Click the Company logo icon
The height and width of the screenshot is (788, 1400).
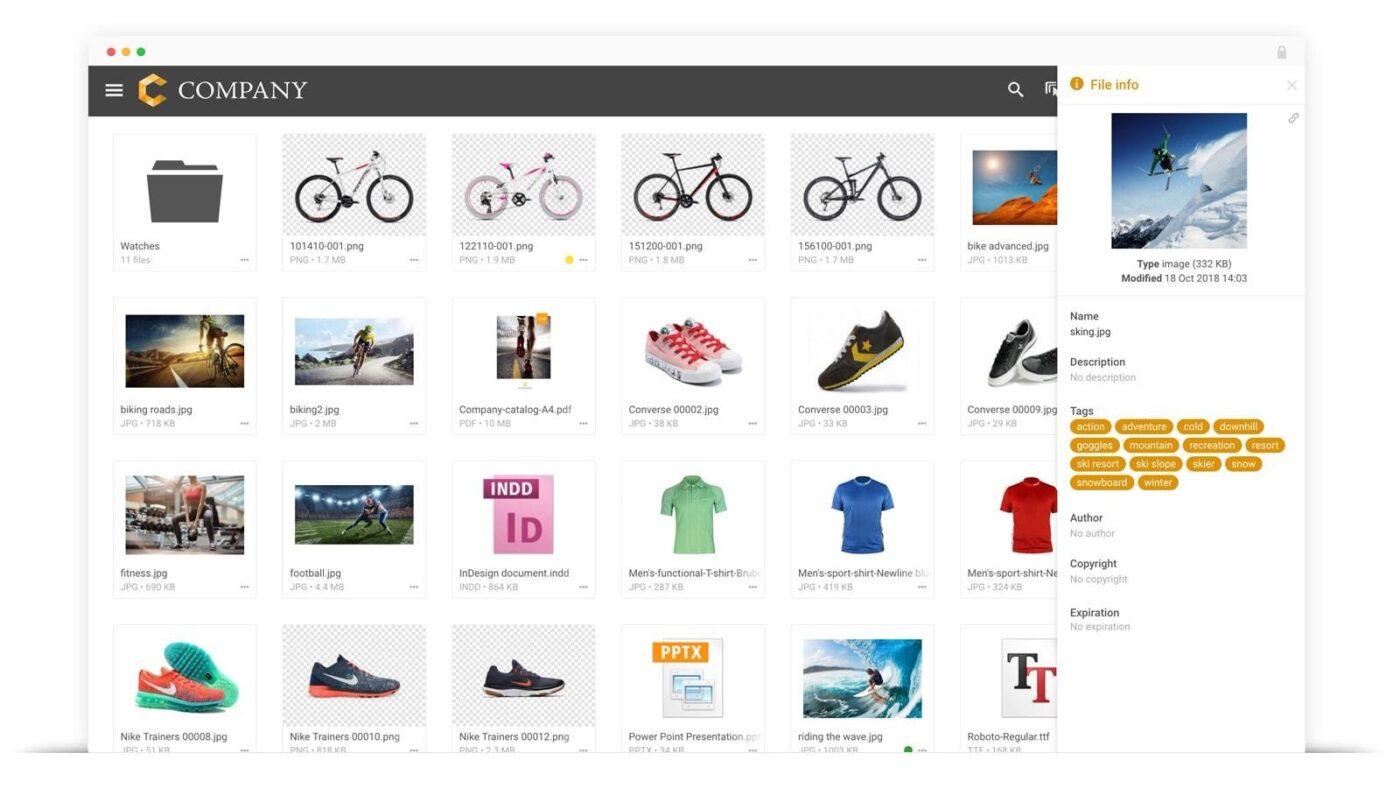click(x=152, y=90)
